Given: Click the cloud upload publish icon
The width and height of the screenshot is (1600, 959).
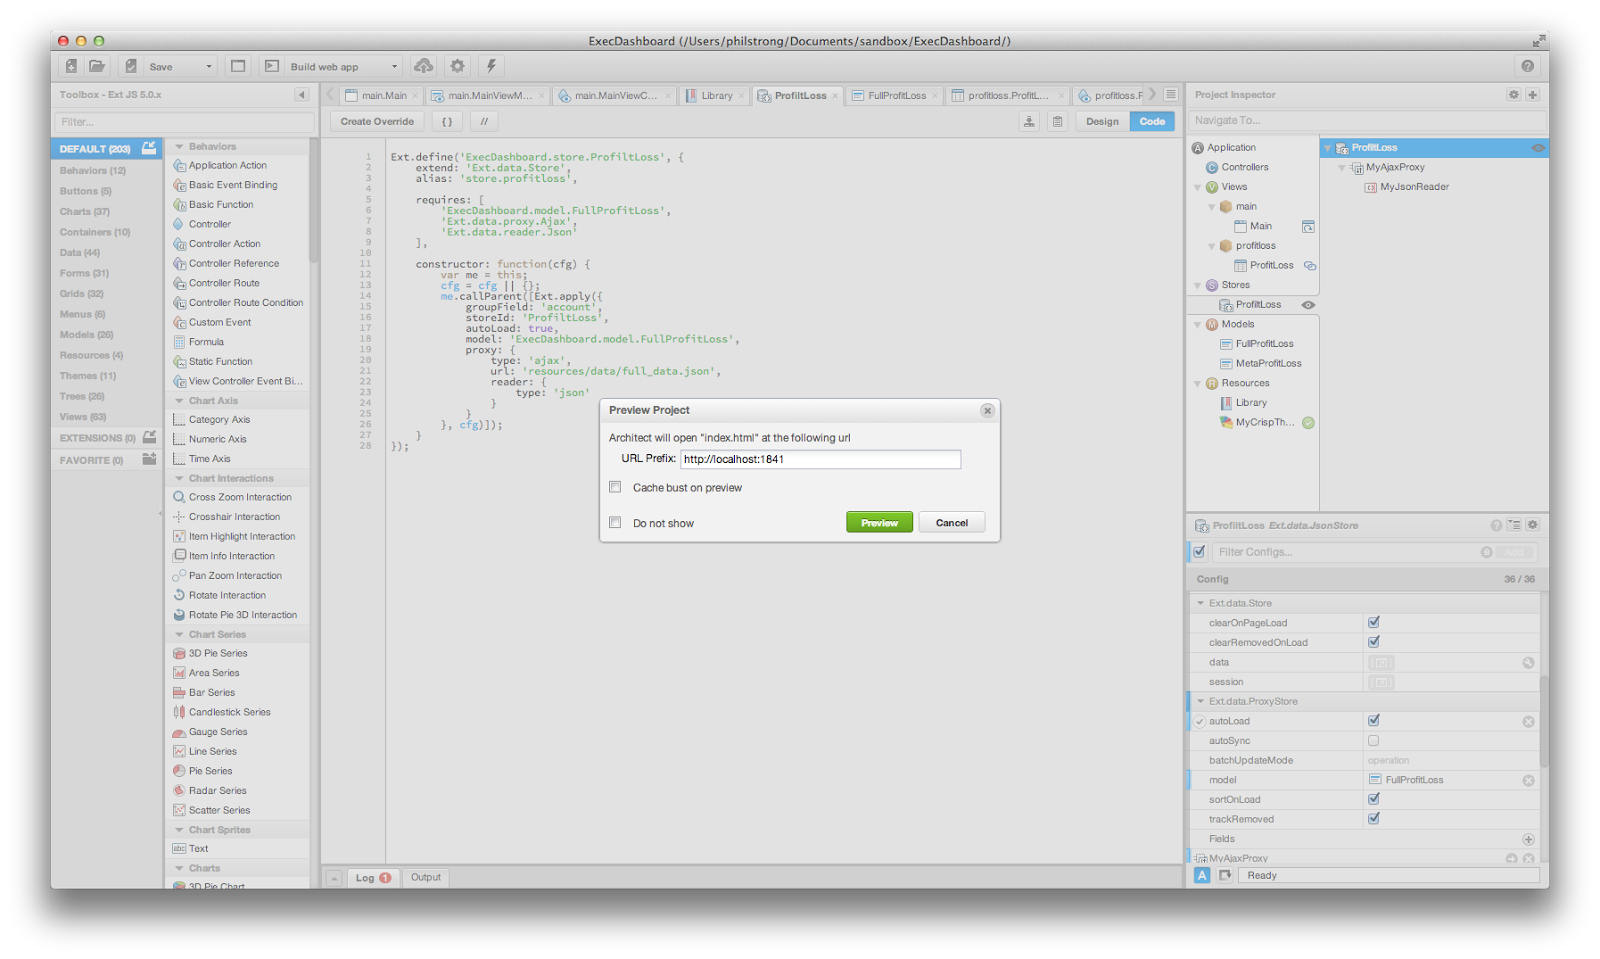Looking at the screenshot, I should coord(424,66).
